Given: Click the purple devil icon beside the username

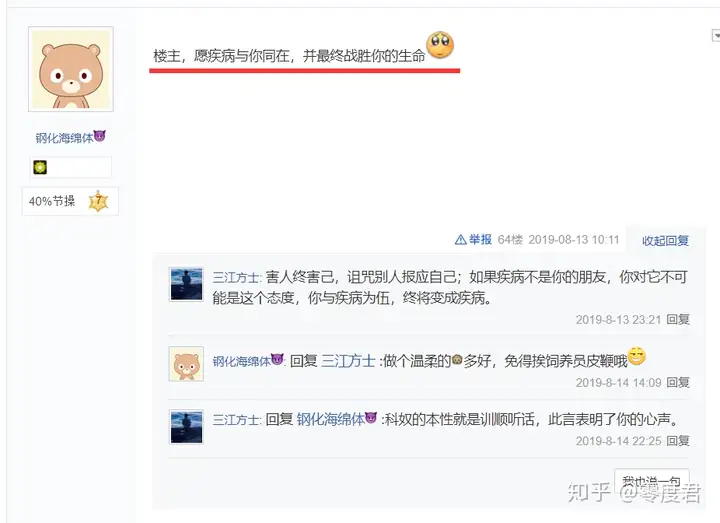Looking at the screenshot, I should tap(100, 136).
